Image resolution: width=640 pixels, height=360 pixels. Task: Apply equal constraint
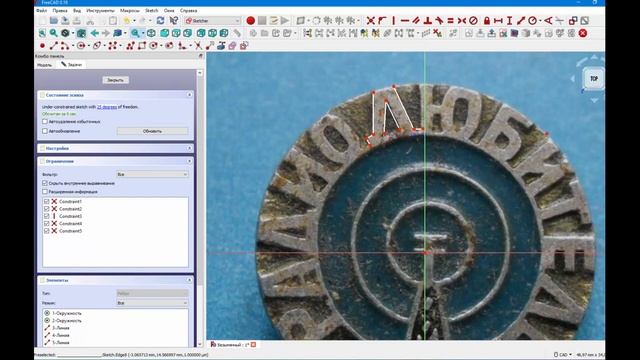pyautogui.click(x=451, y=20)
